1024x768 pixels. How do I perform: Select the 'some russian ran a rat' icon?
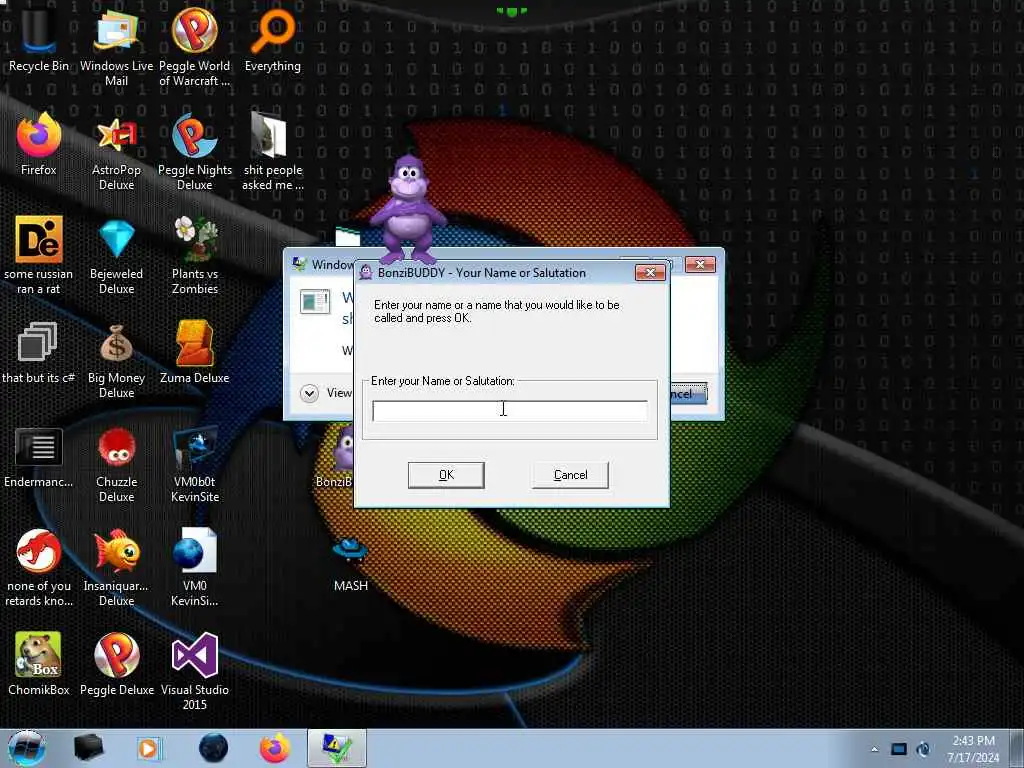click(x=39, y=255)
